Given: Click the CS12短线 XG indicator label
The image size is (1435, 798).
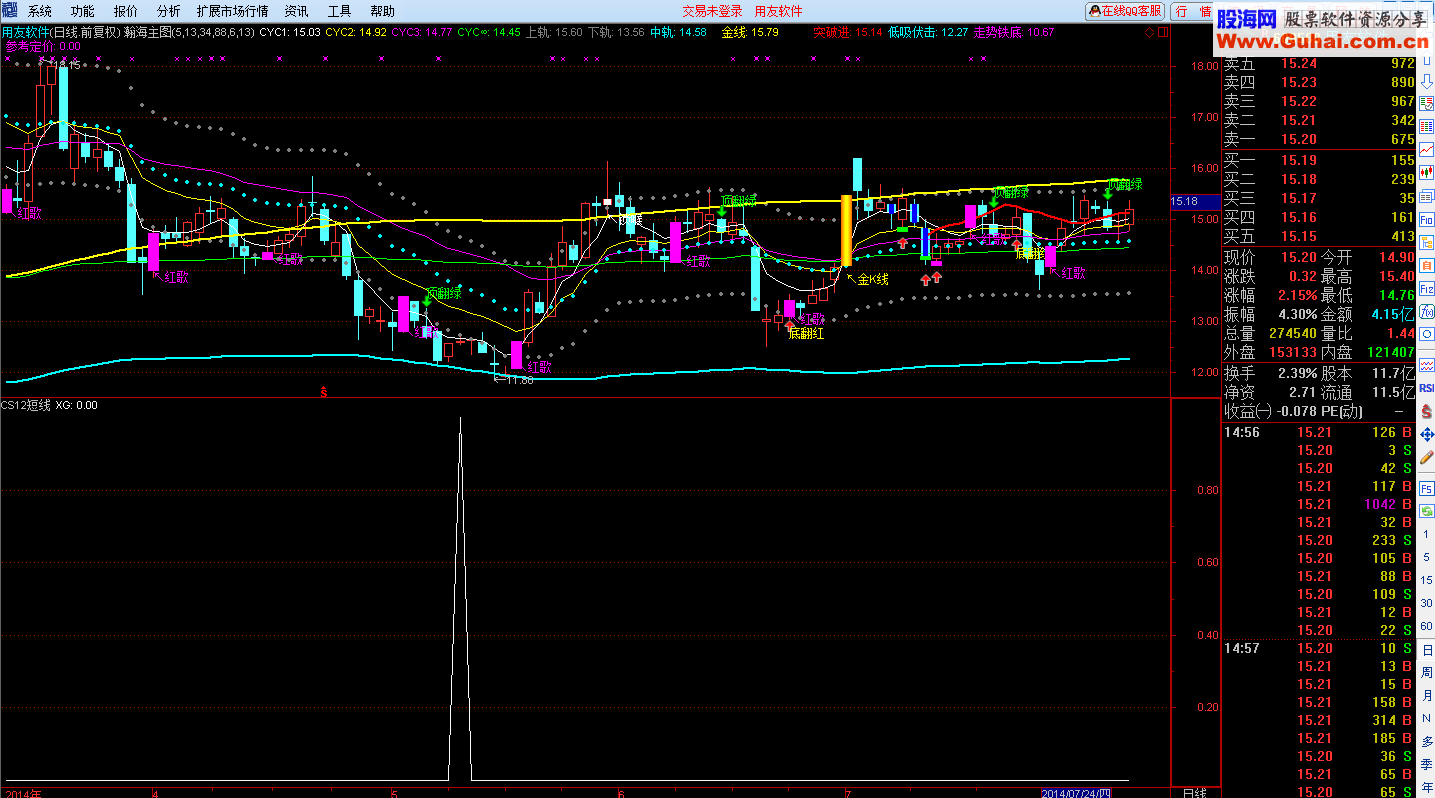Looking at the screenshot, I should [49, 405].
